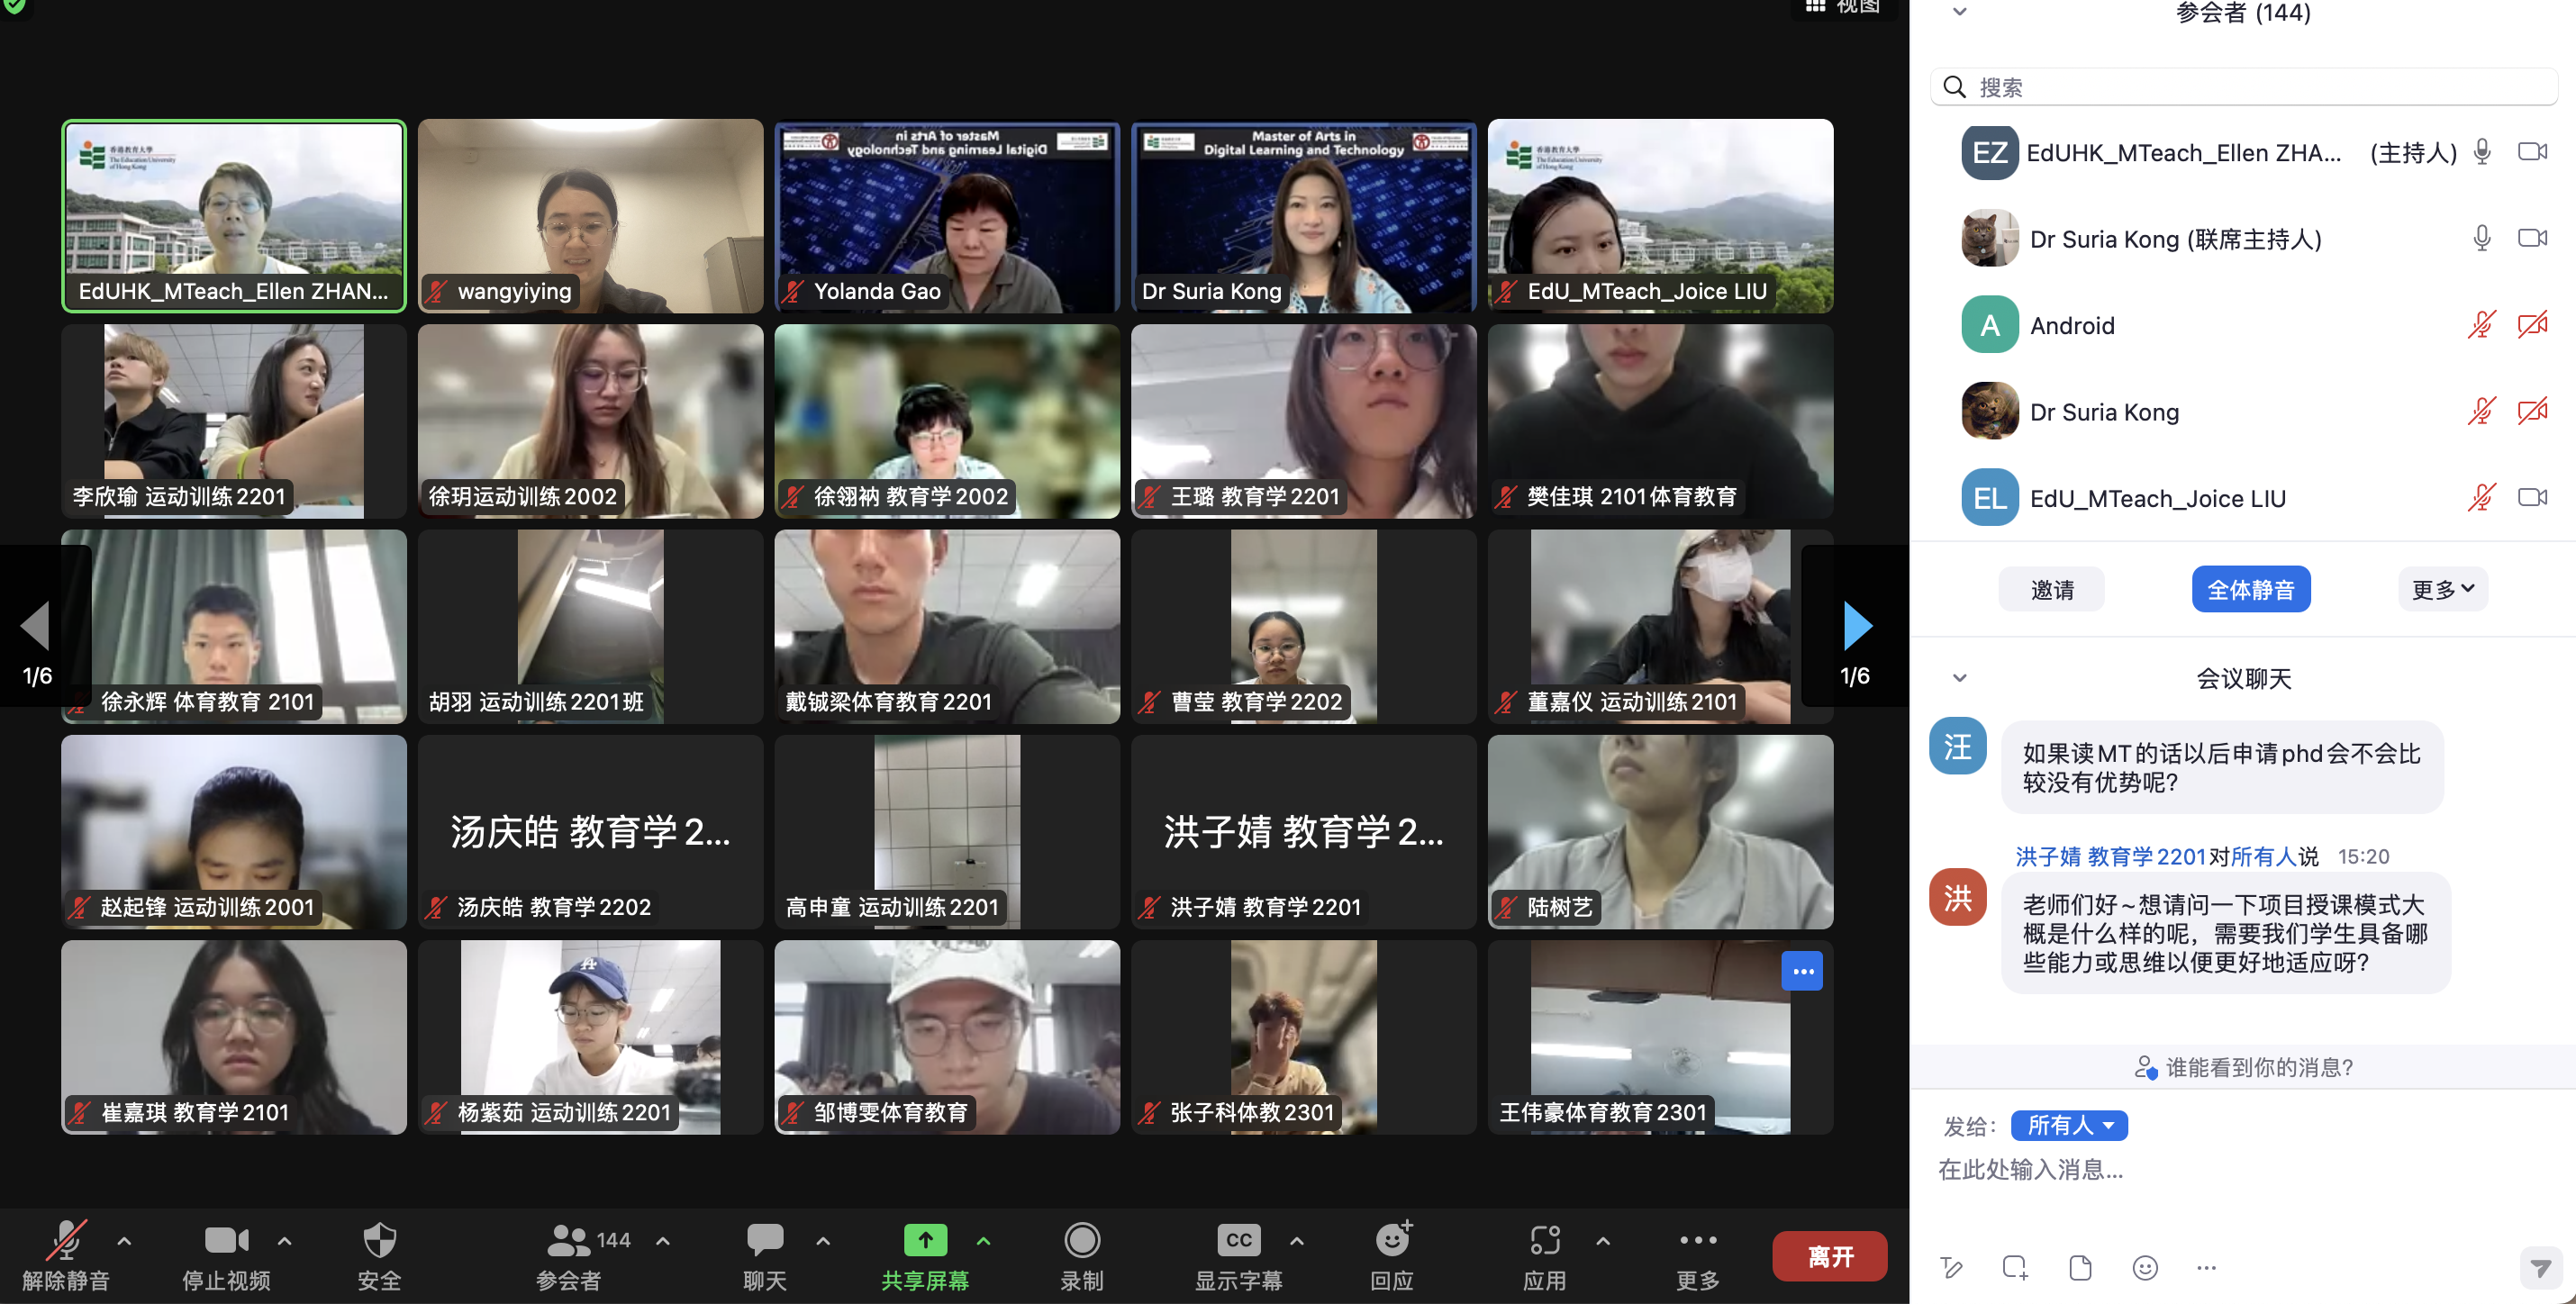Image resolution: width=2576 pixels, height=1304 pixels.
Task: Click the participant search field
Action: pos(2244,87)
